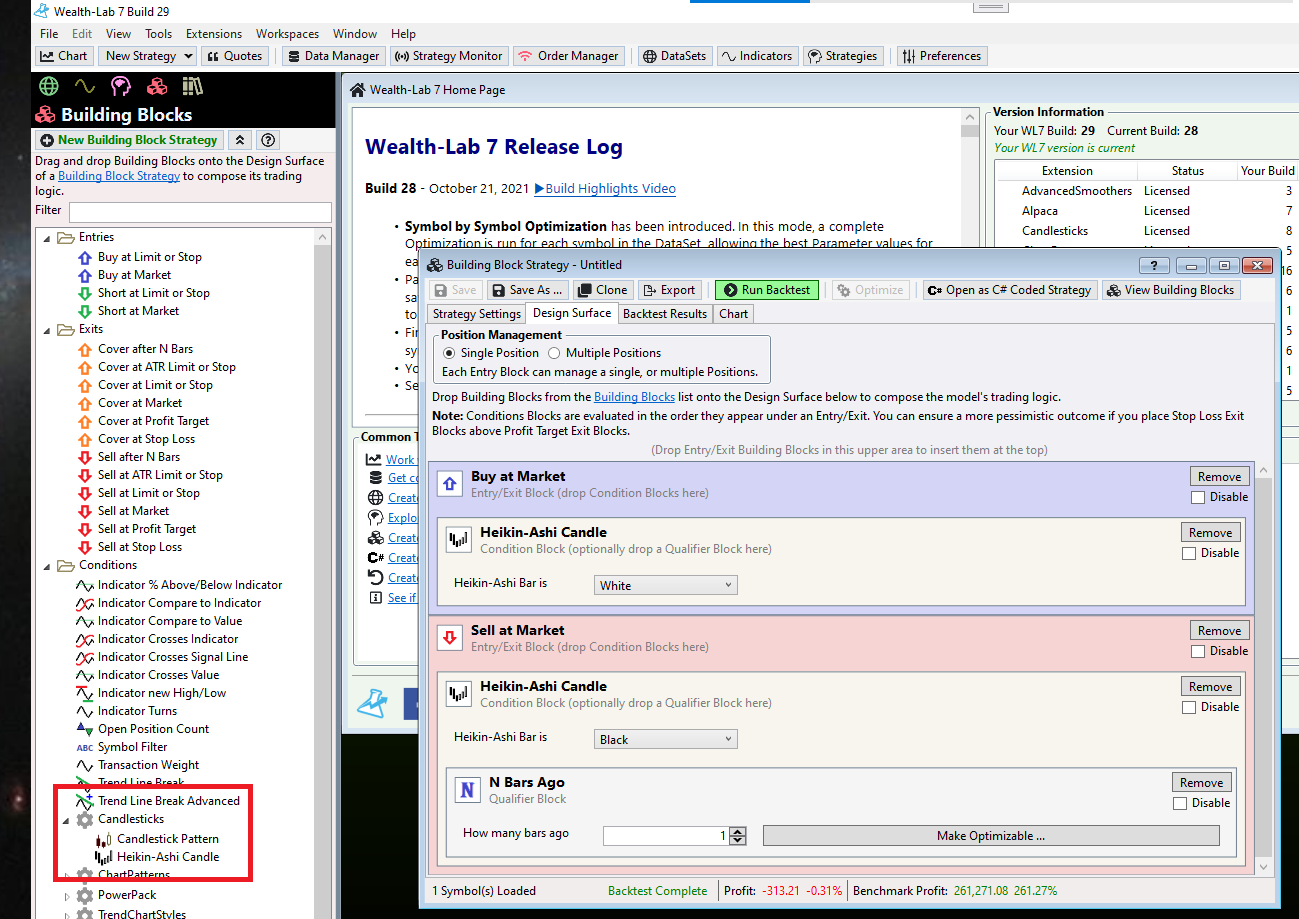Click the Sell at Market block arrow icon
The width and height of the screenshot is (1299, 919).
click(450, 639)
